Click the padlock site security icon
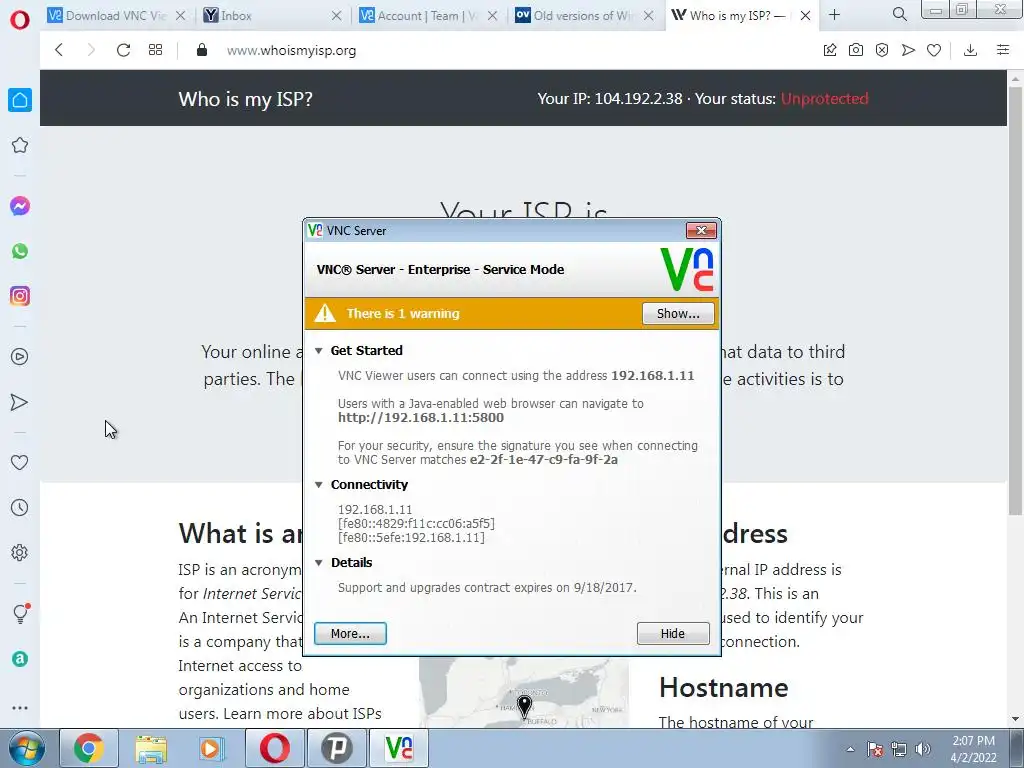This screenshot has width=1024, height=768. (x=202, y=50)
